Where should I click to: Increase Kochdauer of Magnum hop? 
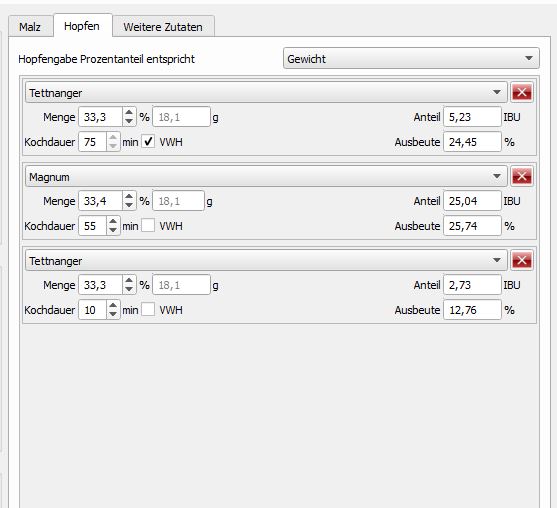tap(113, 222)
